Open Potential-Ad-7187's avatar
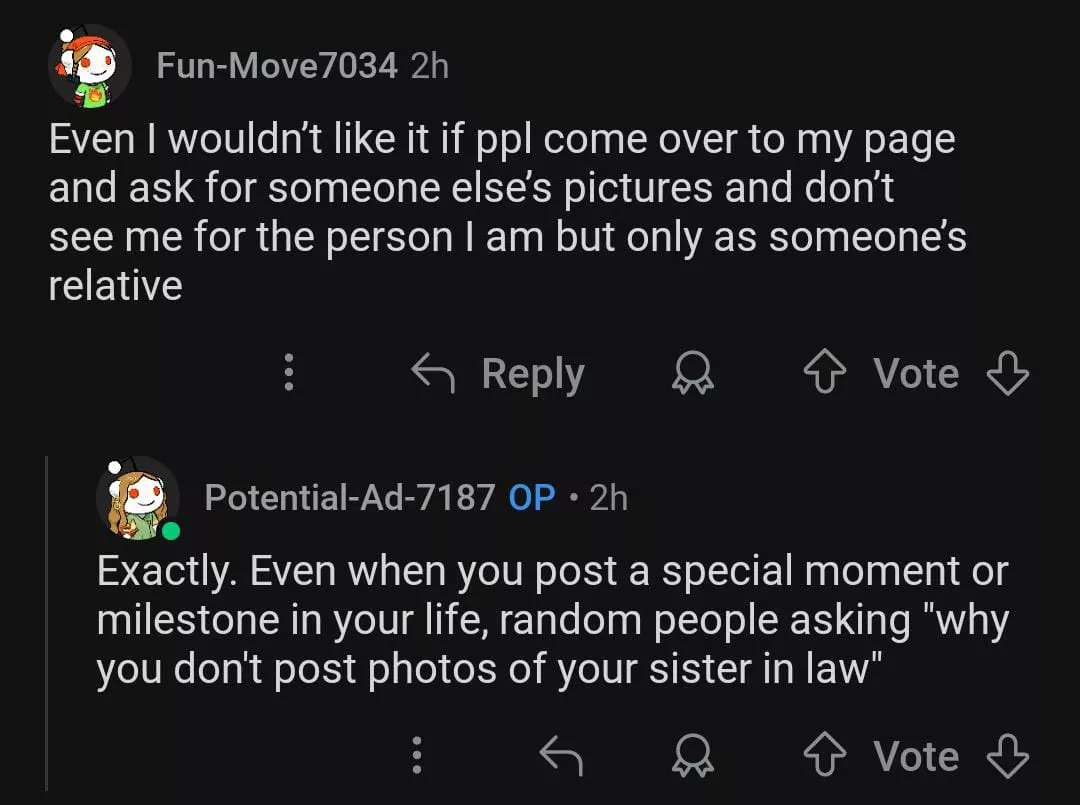 pos(138,498)
